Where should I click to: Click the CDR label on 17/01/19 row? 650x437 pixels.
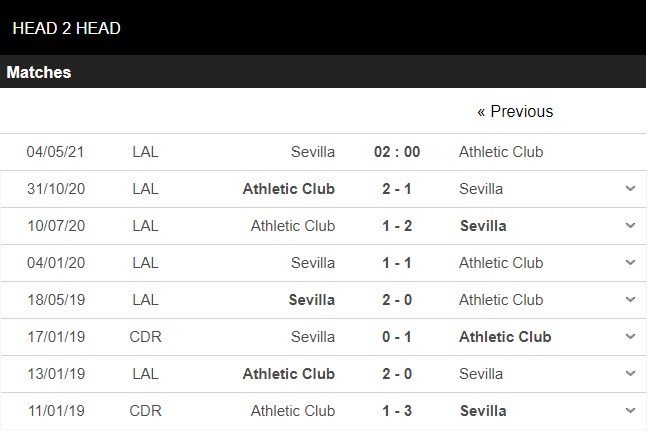click(146, 337)
